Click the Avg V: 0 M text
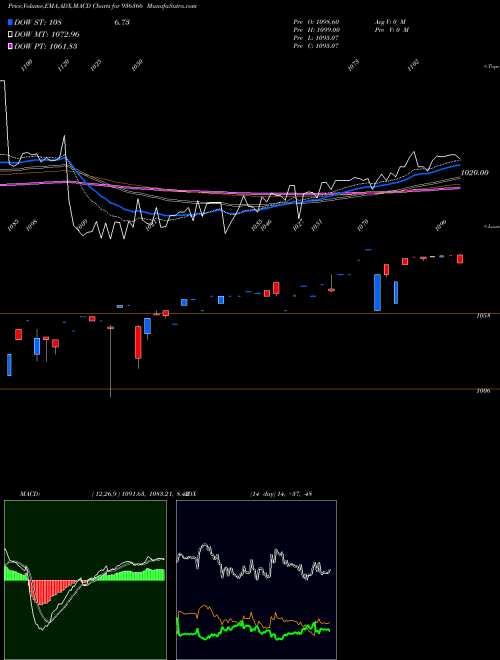The height and width of the screenshot is (660, 500). 390,22
